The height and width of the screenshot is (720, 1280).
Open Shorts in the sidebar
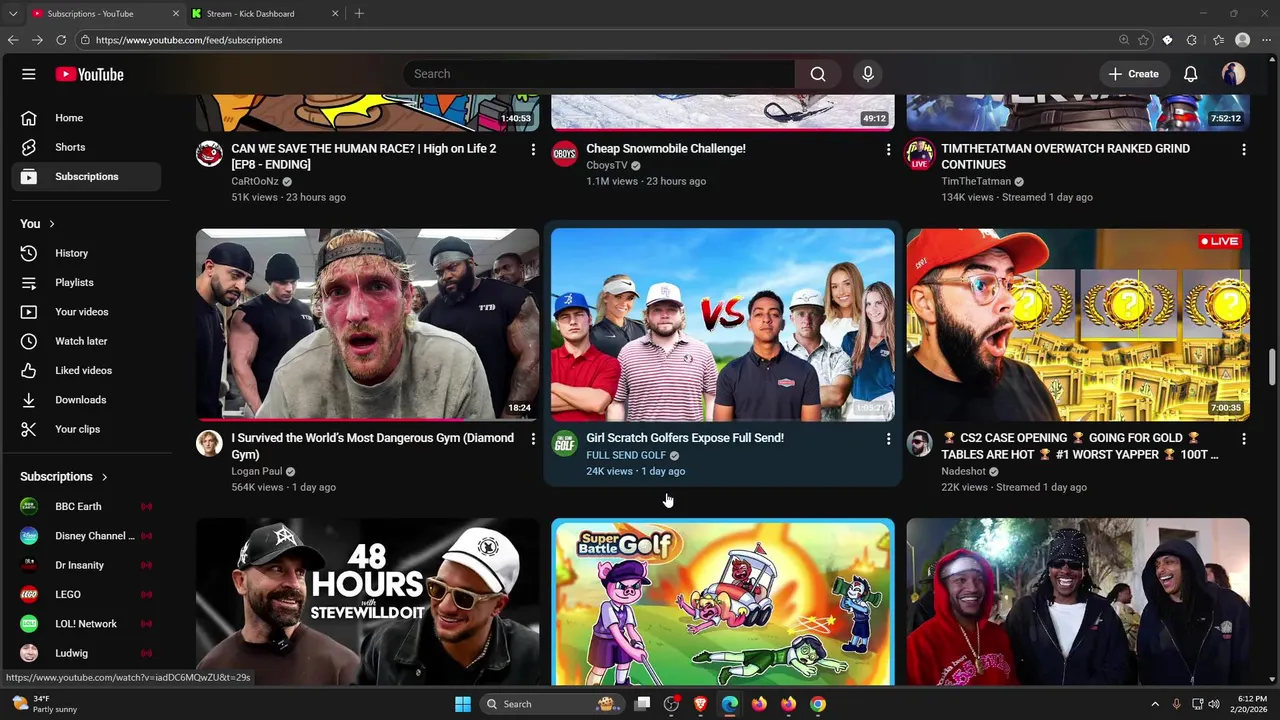coord(86,147)
